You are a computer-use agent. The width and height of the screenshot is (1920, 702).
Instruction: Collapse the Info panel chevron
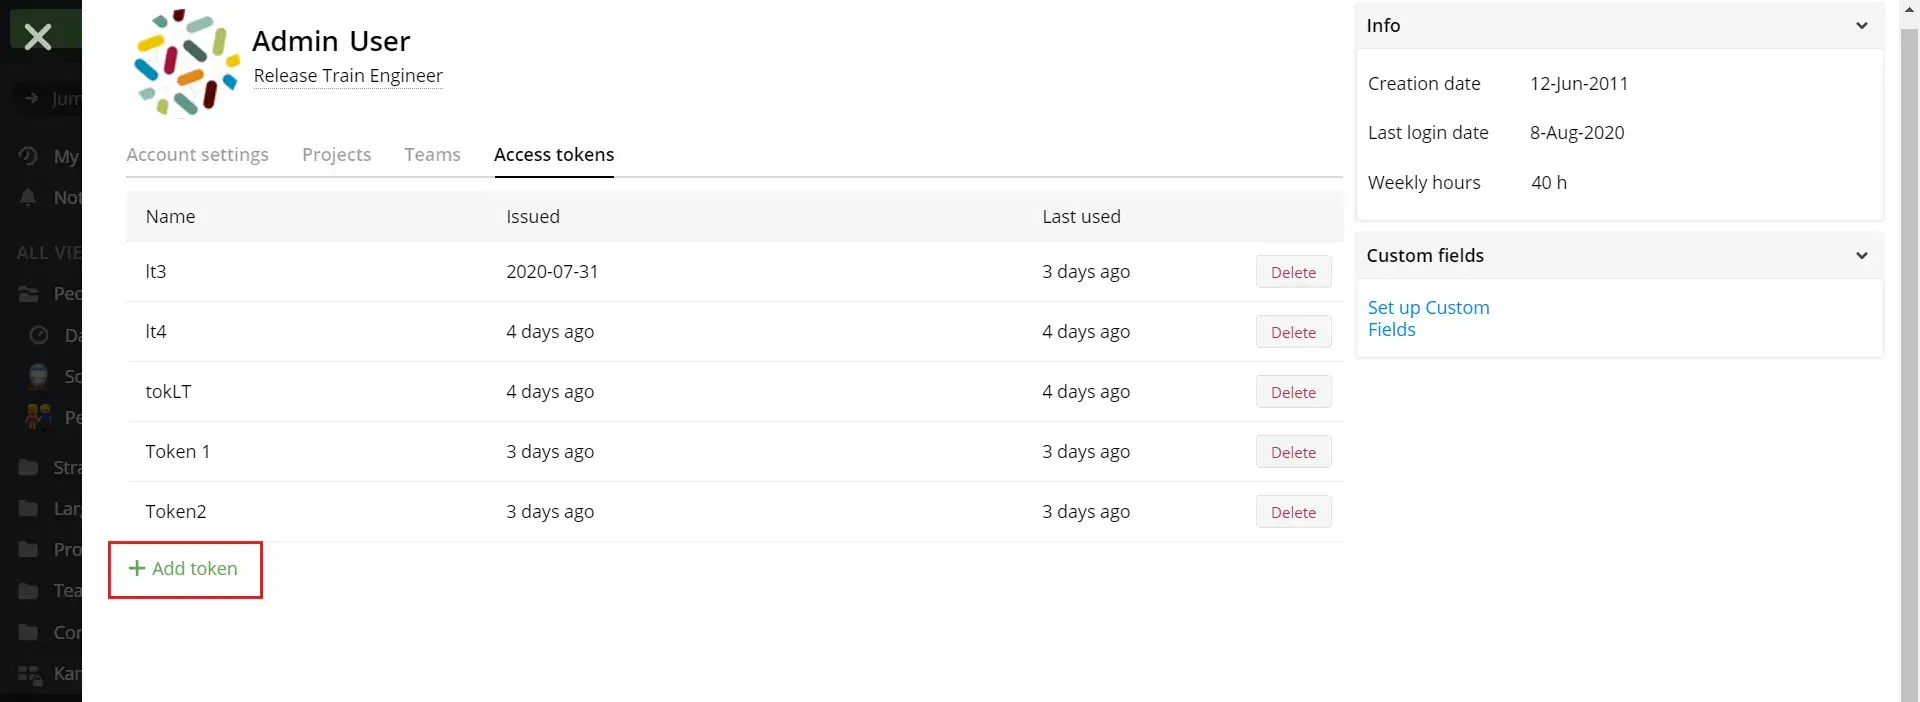(x=1861, y=26)
